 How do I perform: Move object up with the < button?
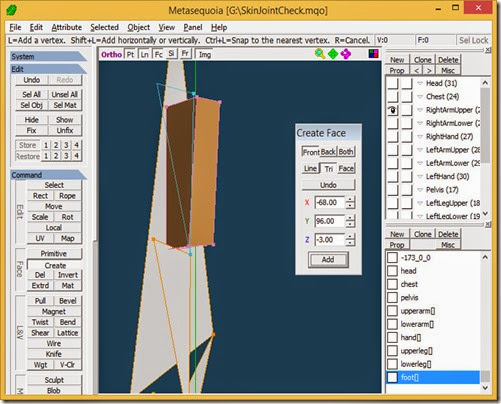[416, 71]
